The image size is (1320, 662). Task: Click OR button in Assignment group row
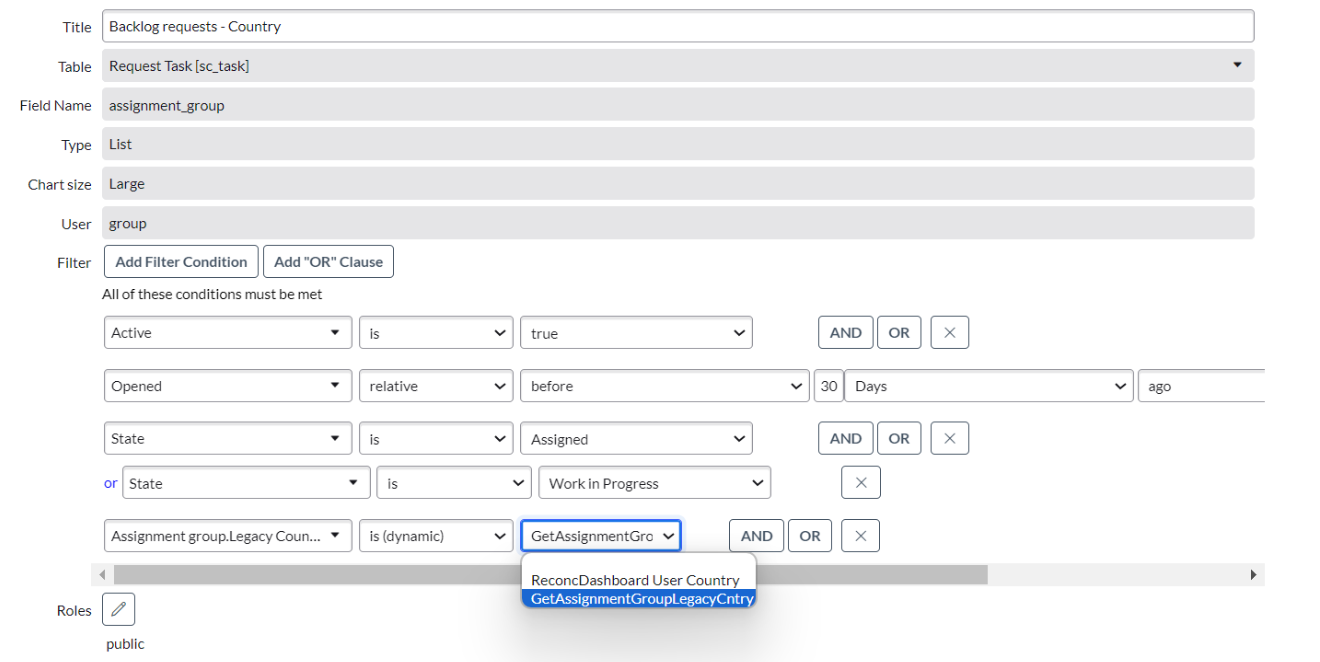pos(810,536)
